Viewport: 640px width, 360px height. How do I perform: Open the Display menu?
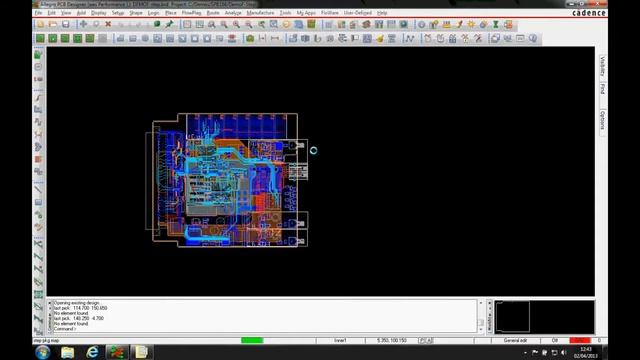[98, 13]
